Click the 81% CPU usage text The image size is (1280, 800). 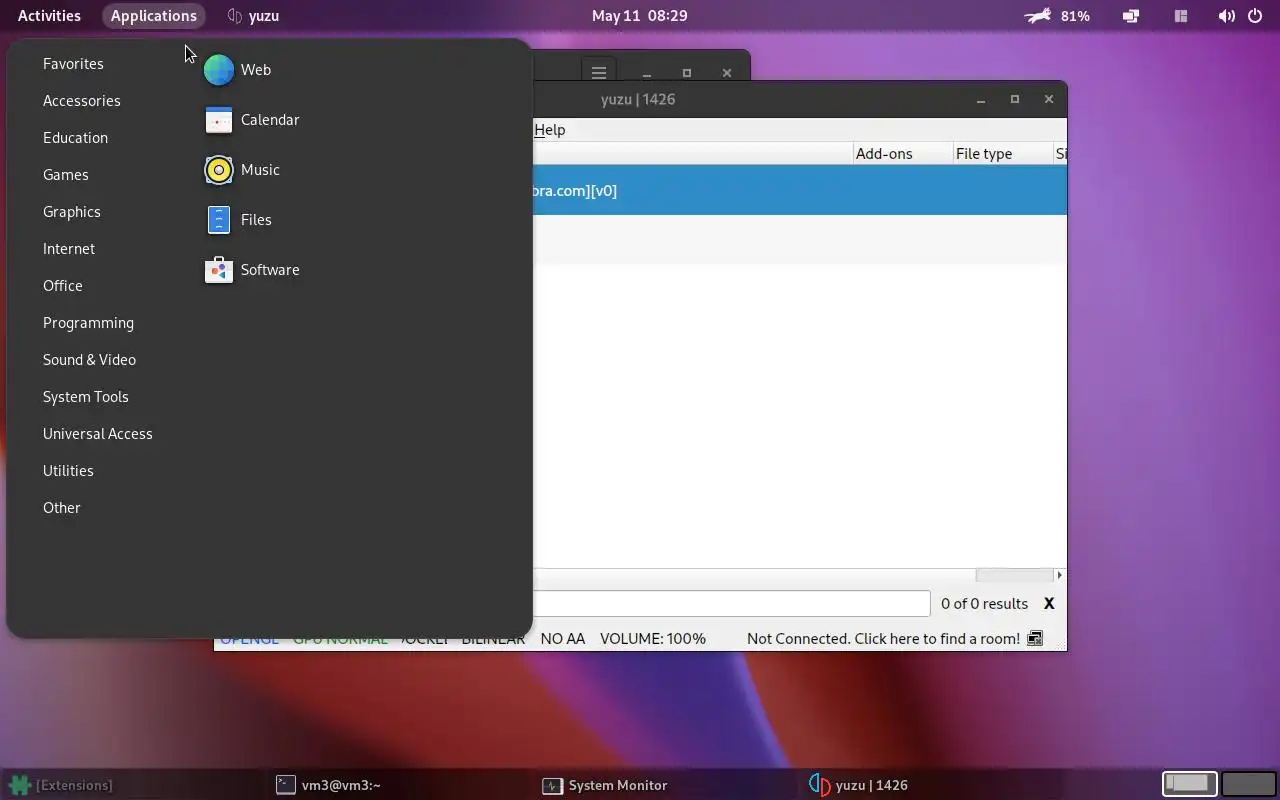pyautogui.click(x=1075, y=16)
